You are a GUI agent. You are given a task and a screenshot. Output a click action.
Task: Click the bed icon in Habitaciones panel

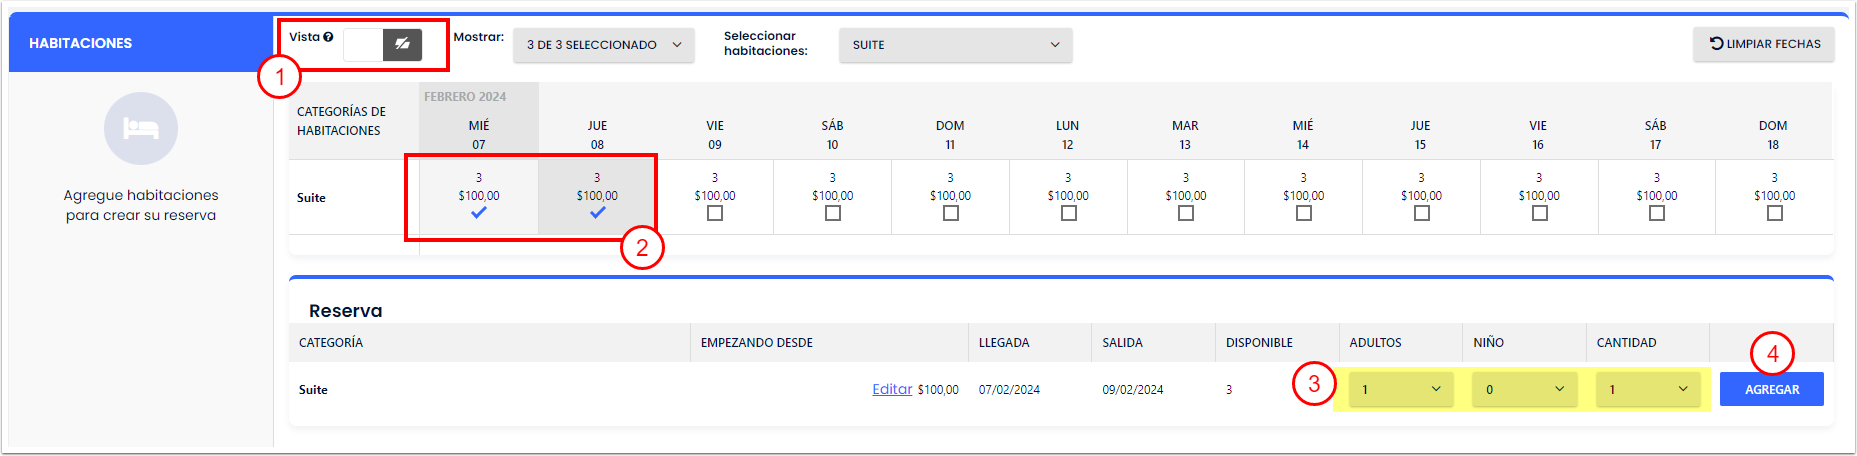141,129
